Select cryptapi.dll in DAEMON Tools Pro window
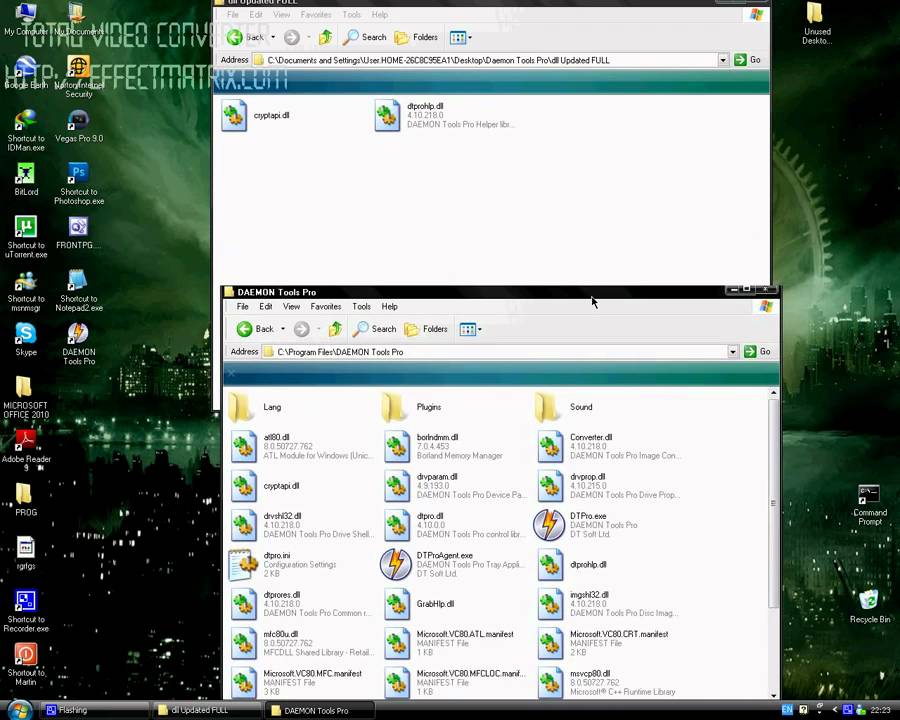The width and height of the screenshot is (900, 720). [x=265, y=486]
